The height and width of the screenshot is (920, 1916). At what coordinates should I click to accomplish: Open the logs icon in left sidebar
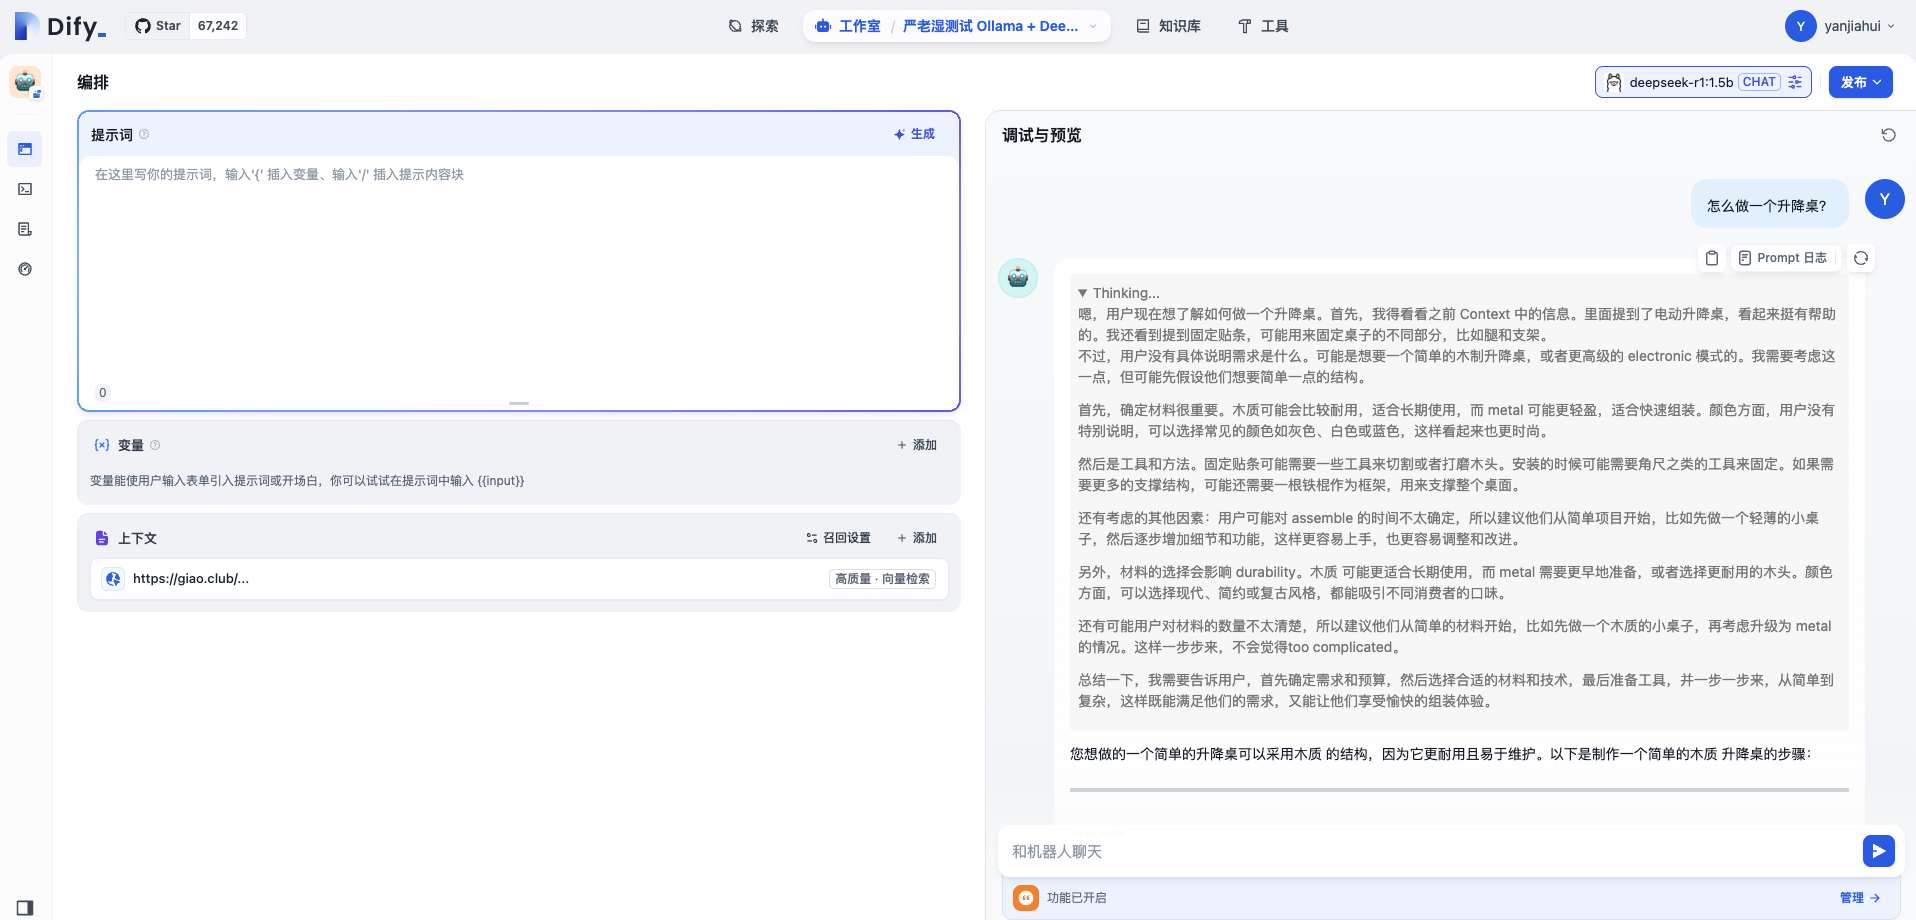coord(25,229)
